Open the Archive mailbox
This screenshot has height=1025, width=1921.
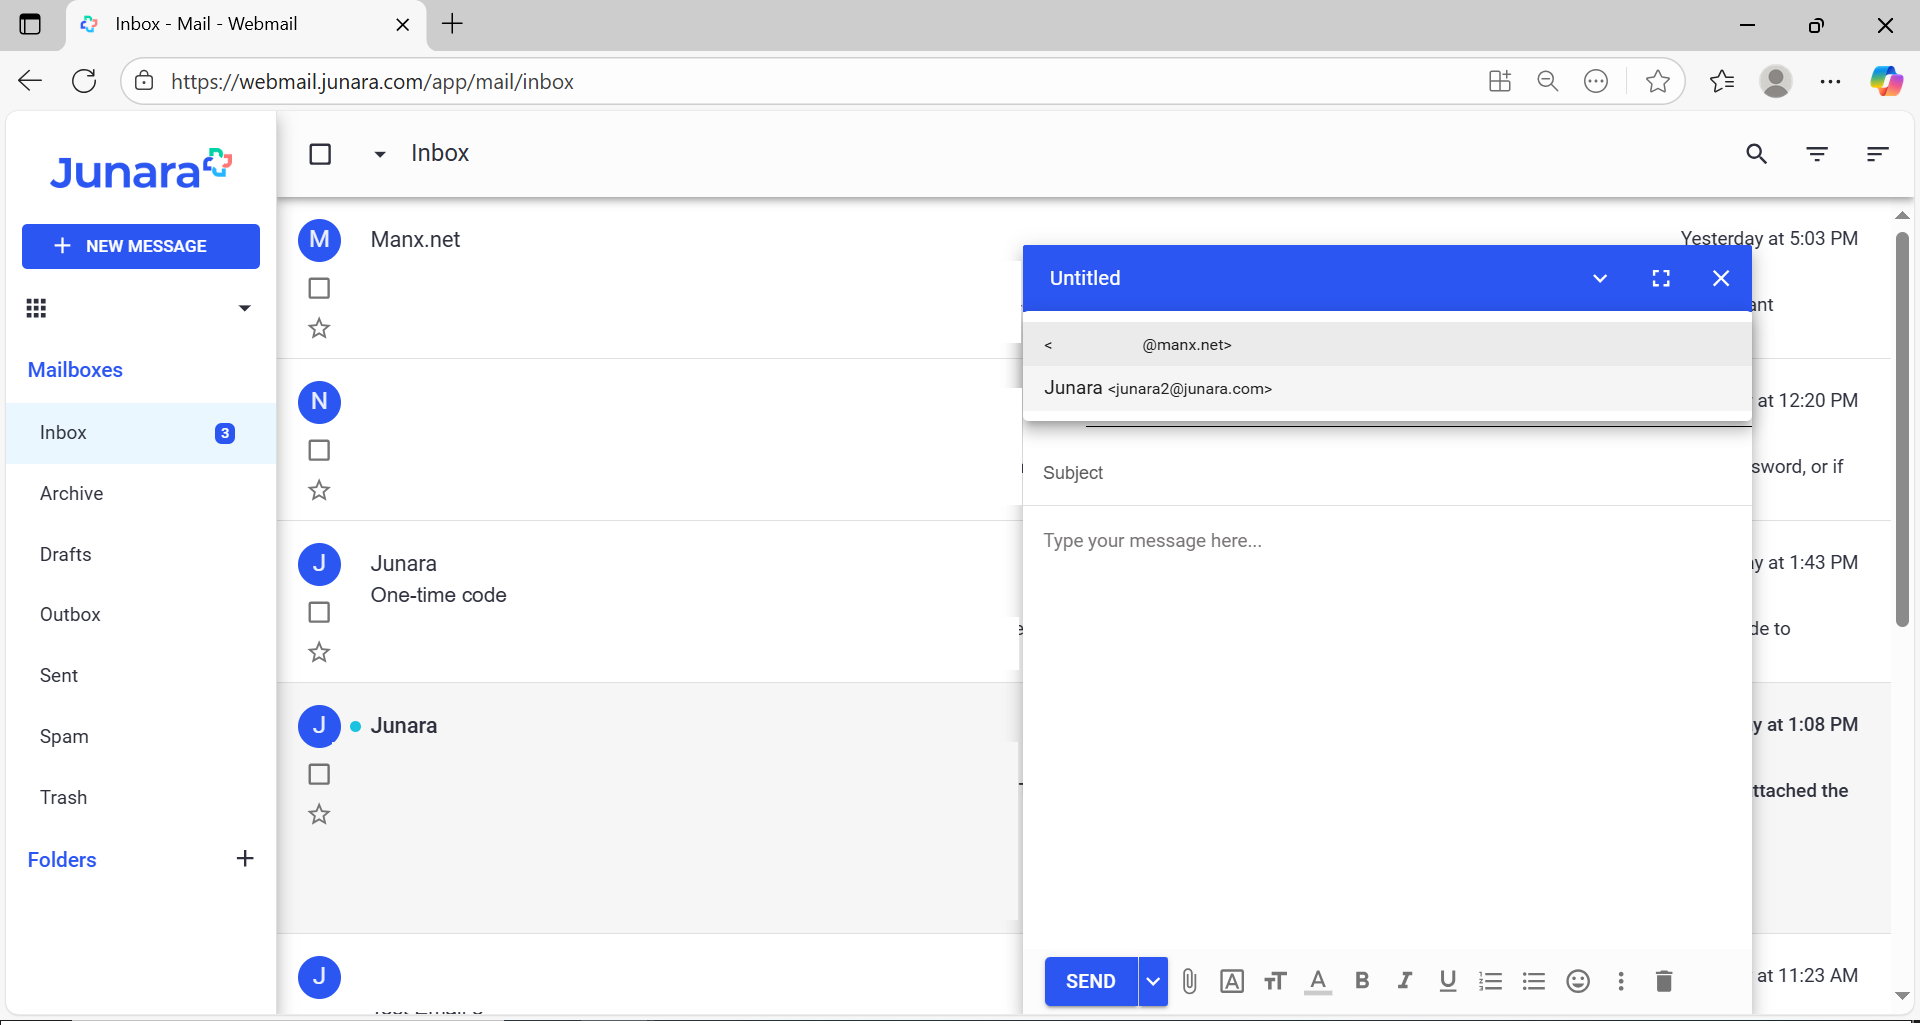coord(141,494)
